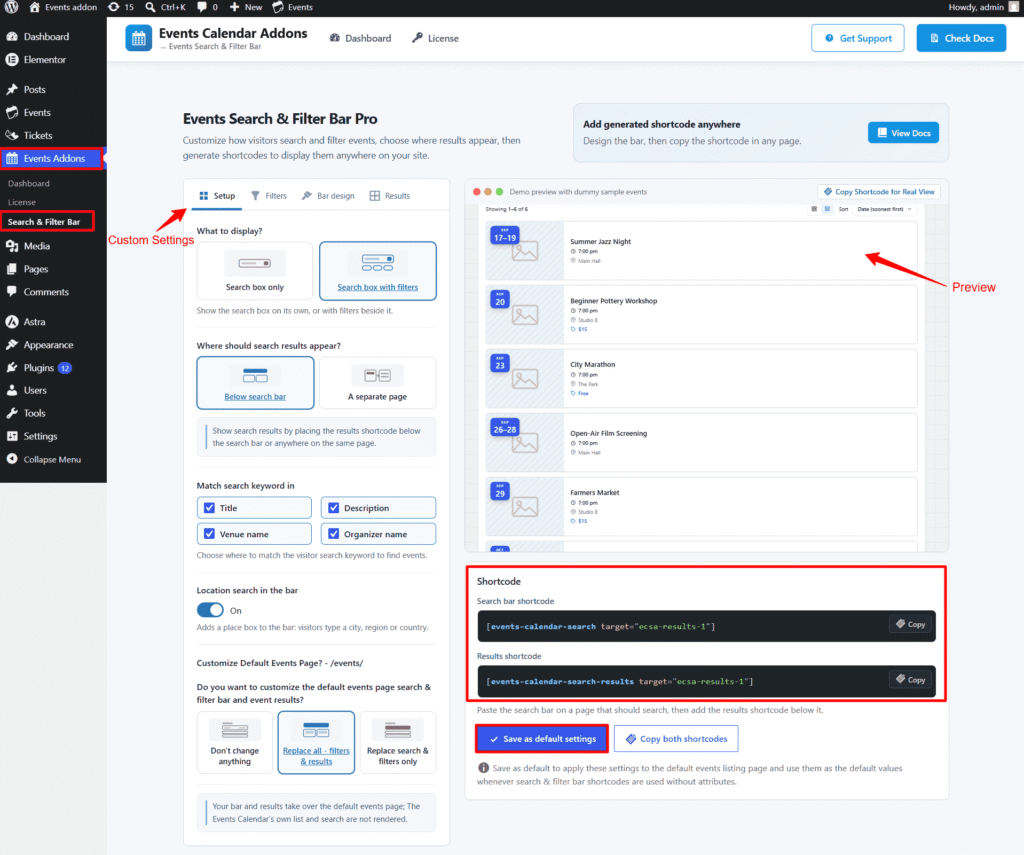Copy the results shortcode
Image resolution: width=1024 pixels, height=855 pixels.
click(910, 679)
